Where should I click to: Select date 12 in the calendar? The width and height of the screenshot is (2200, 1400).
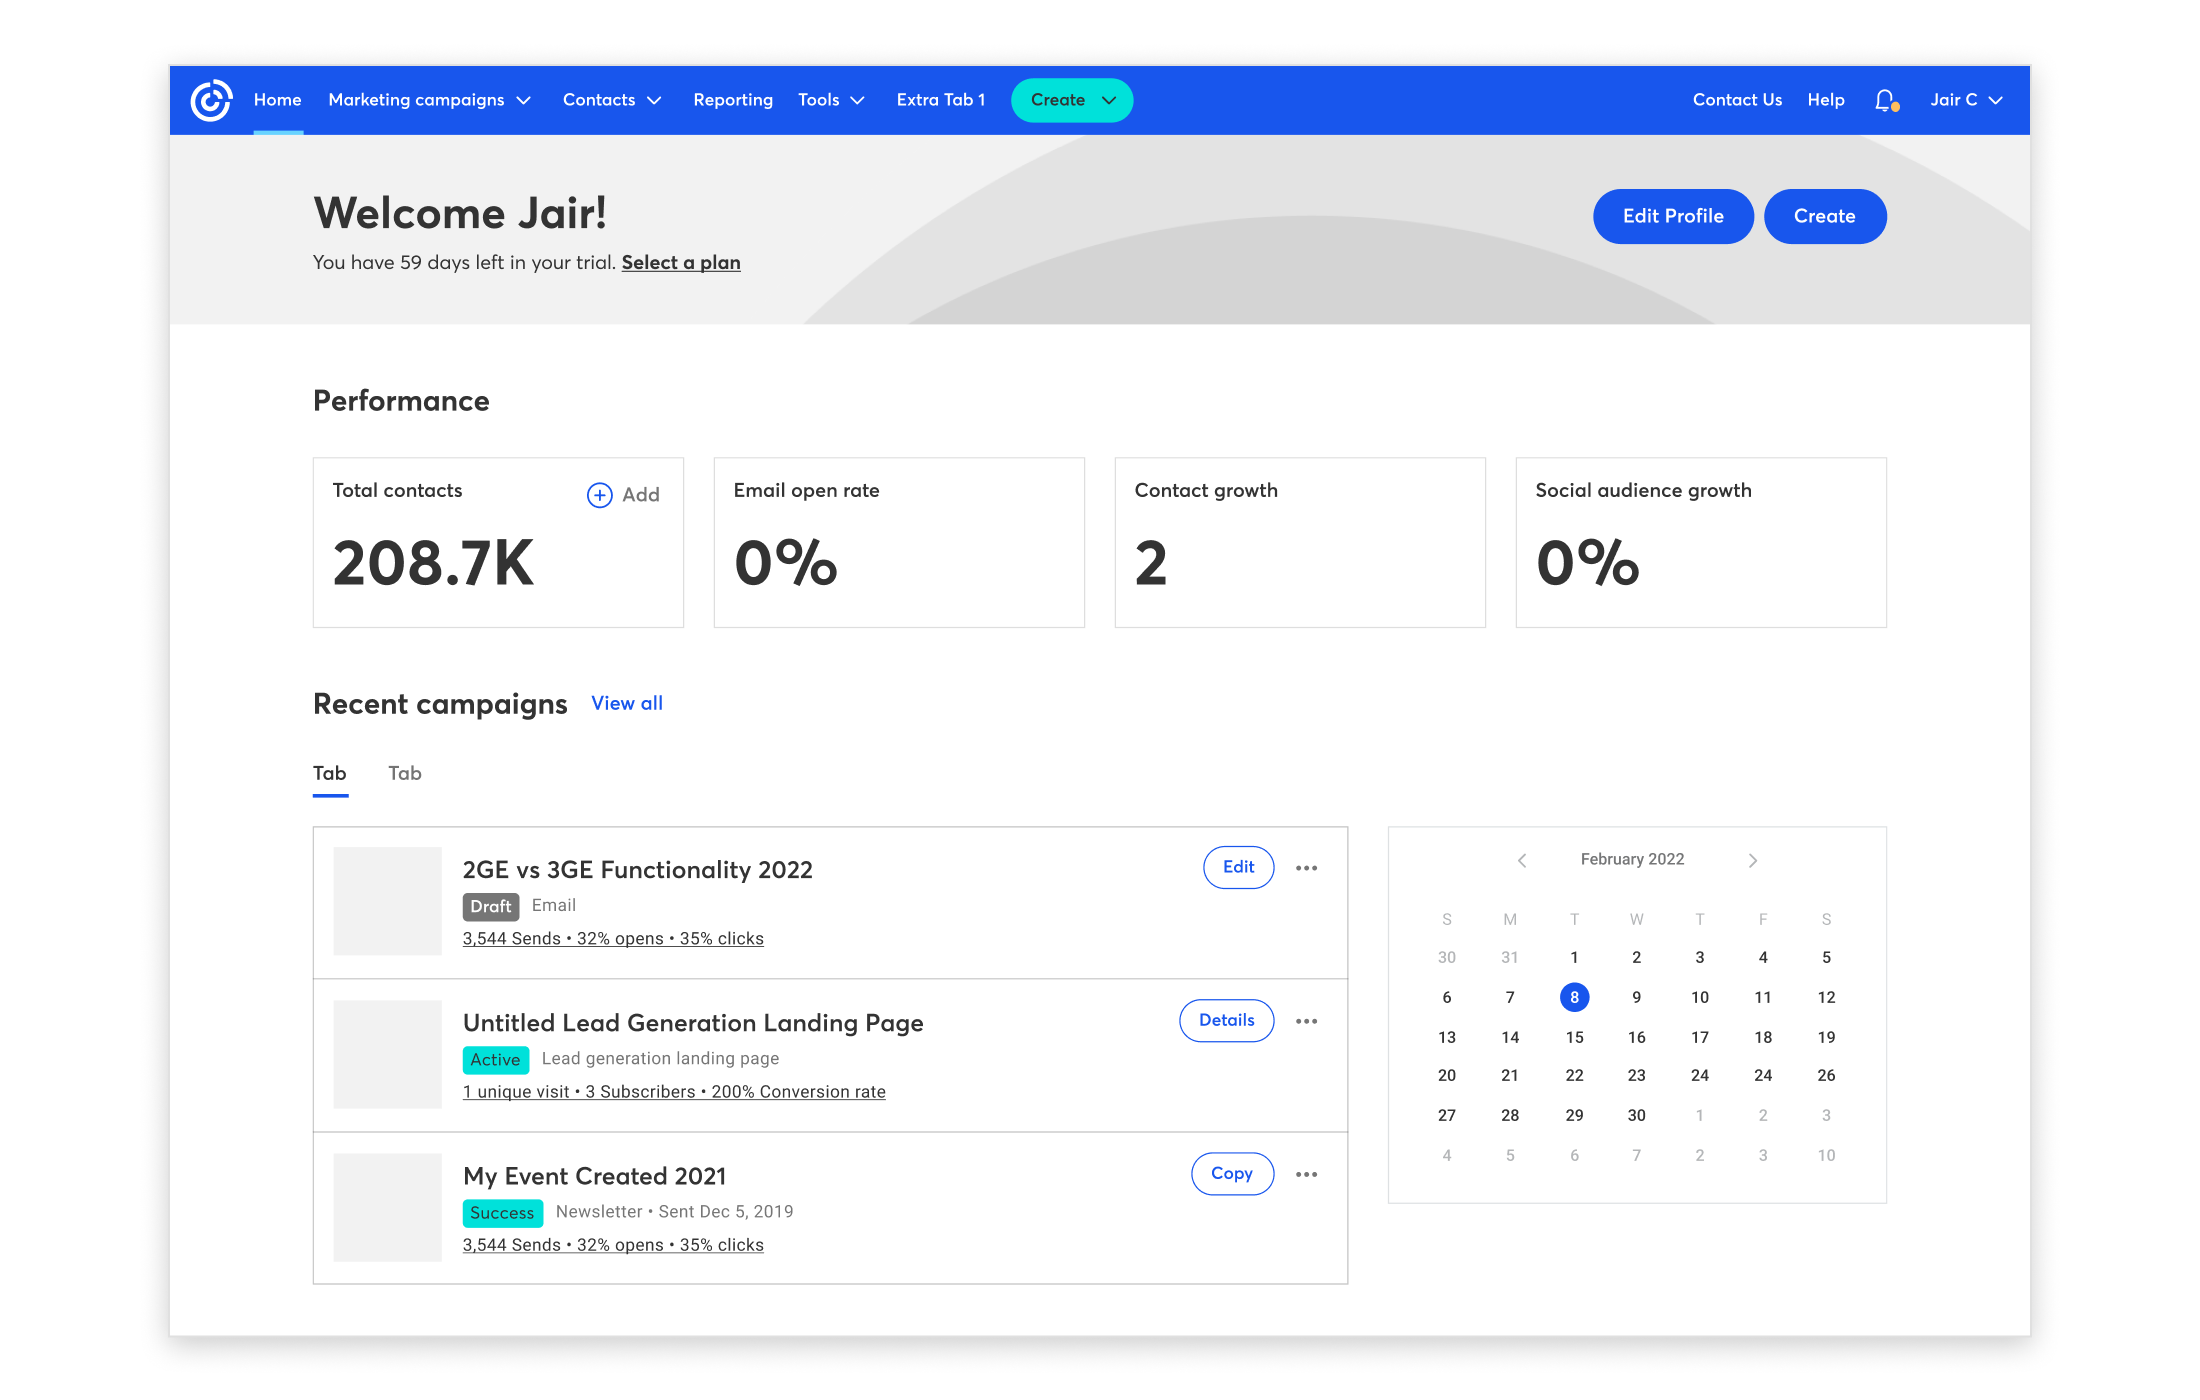coord(1826,997)
